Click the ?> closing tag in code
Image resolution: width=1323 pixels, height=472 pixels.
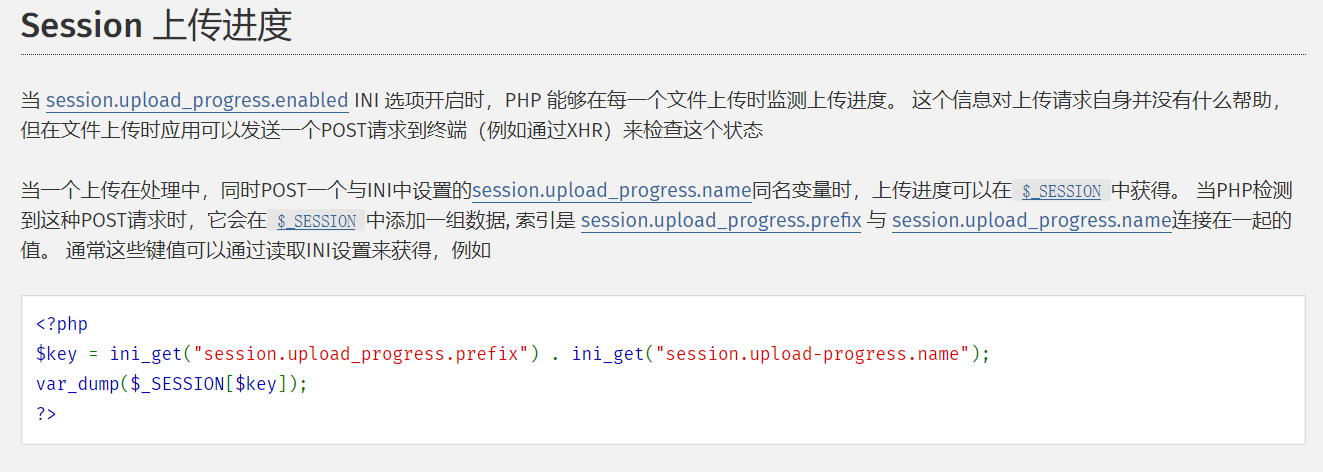(46, 413)
